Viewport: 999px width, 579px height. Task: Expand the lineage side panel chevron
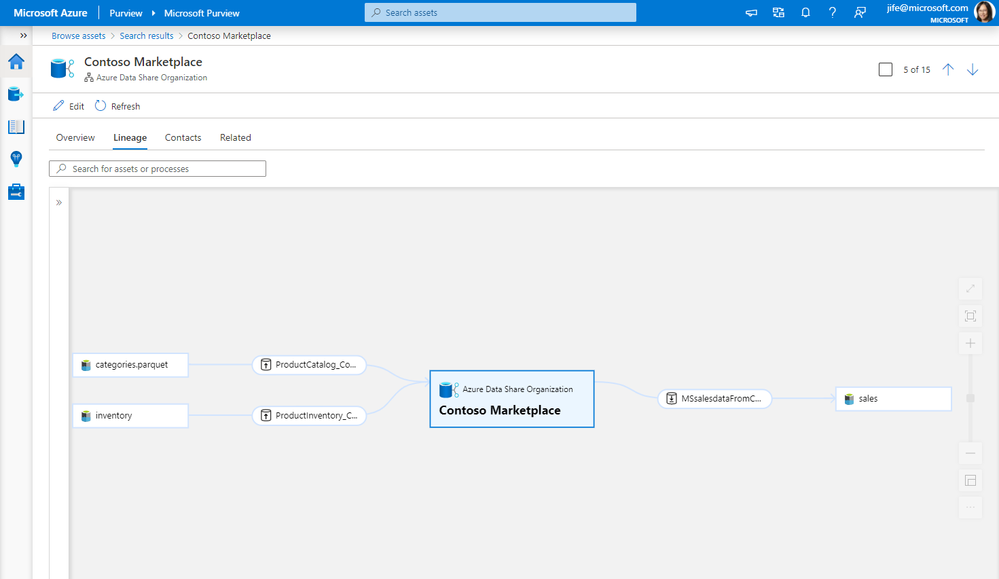pyautogui.click(x=59, y=203)
